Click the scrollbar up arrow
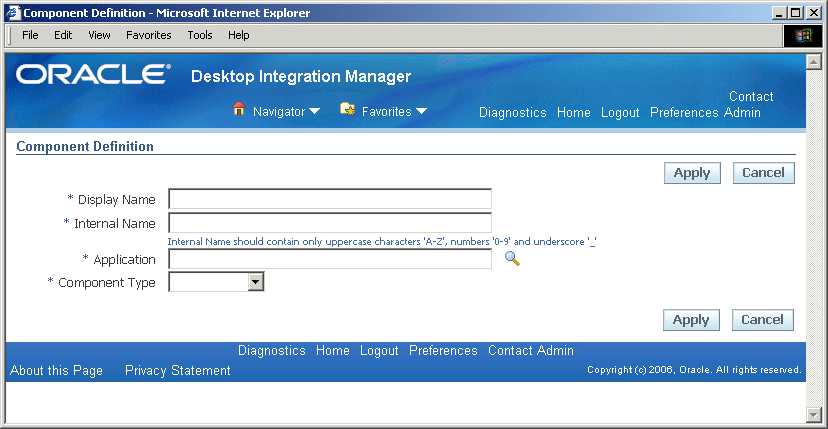Screen dimensions: 828x429 813,61
